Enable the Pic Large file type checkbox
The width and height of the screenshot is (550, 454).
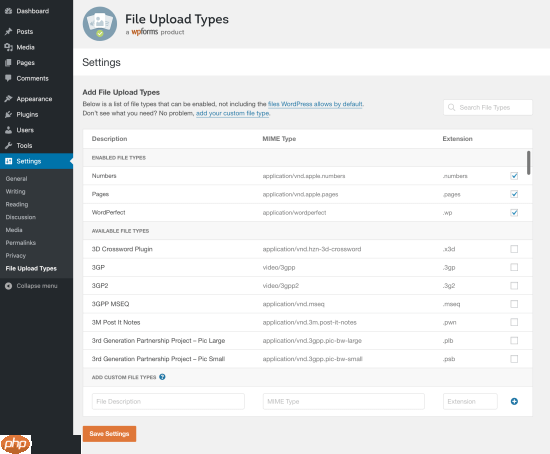coord(514,340)
